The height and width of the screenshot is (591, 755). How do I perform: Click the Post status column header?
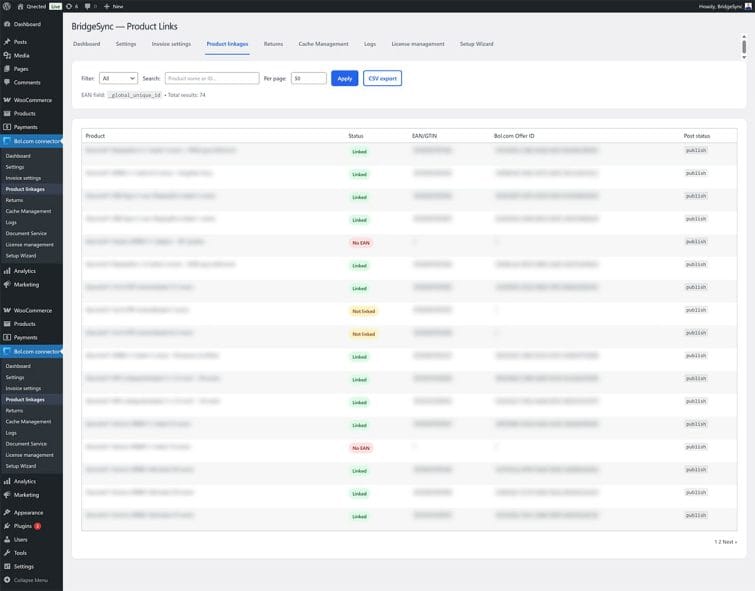(x=697, y=136)
